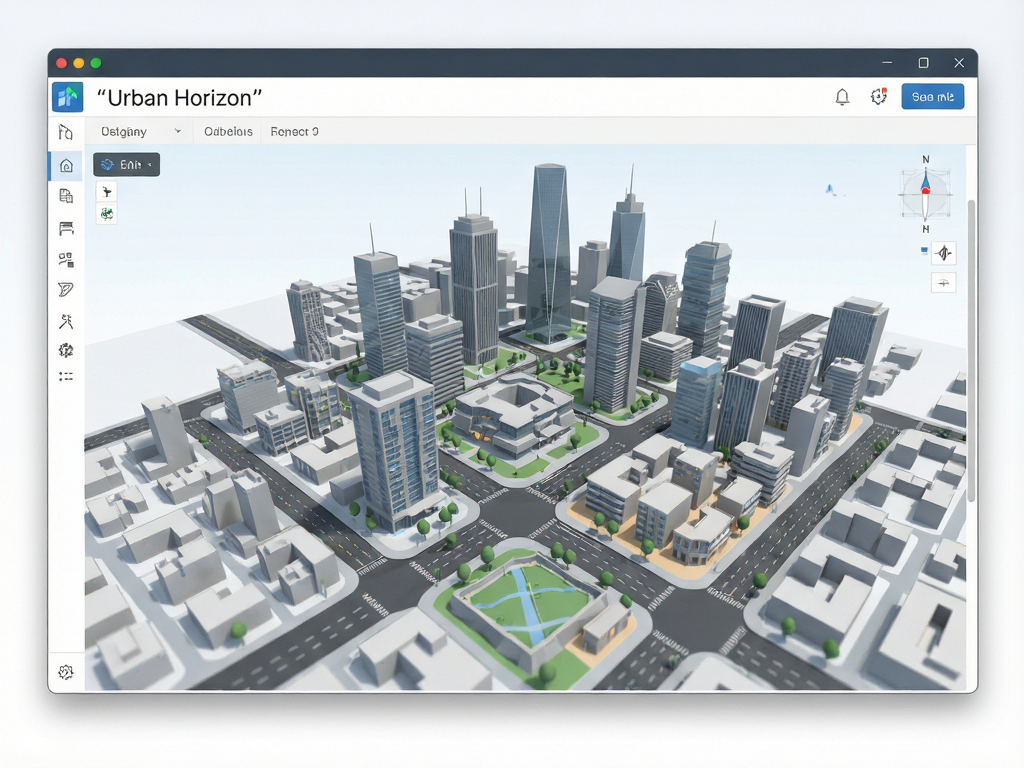Open the settings gear at sidebar bottom
The image size is (1024, 768).
66,672
